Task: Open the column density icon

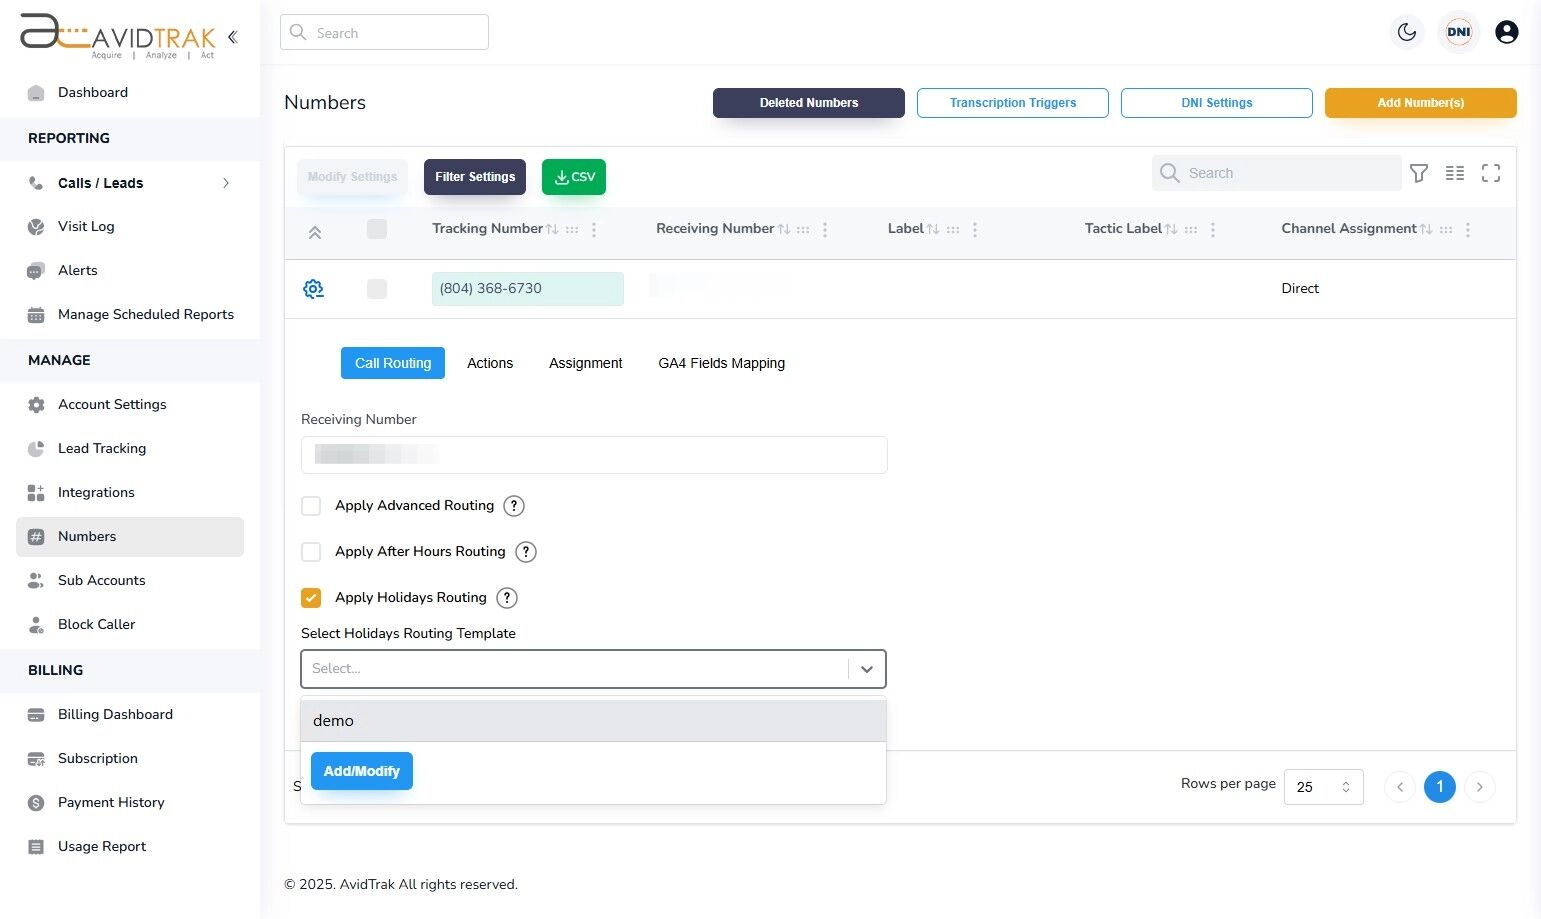Action: click(1455, 173)
